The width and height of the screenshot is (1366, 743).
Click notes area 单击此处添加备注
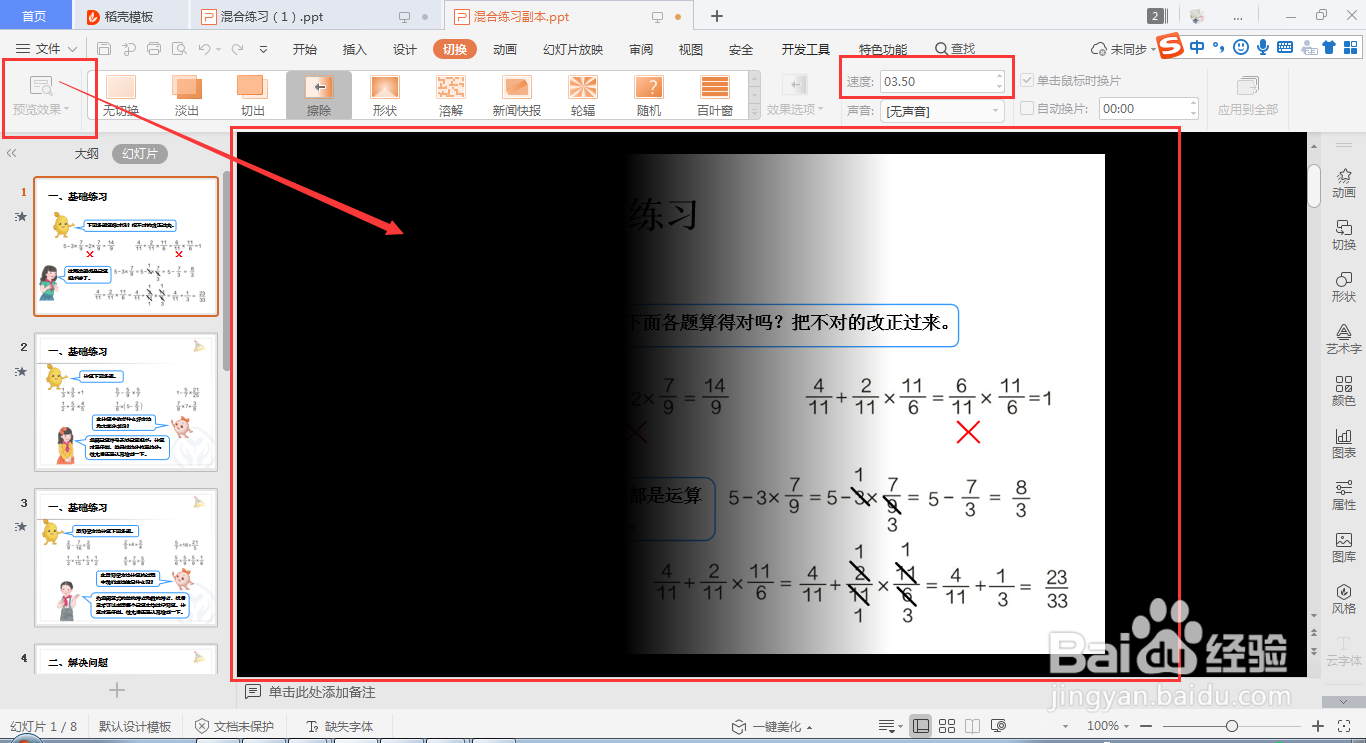pyautogui.click(x=322, y=692)
